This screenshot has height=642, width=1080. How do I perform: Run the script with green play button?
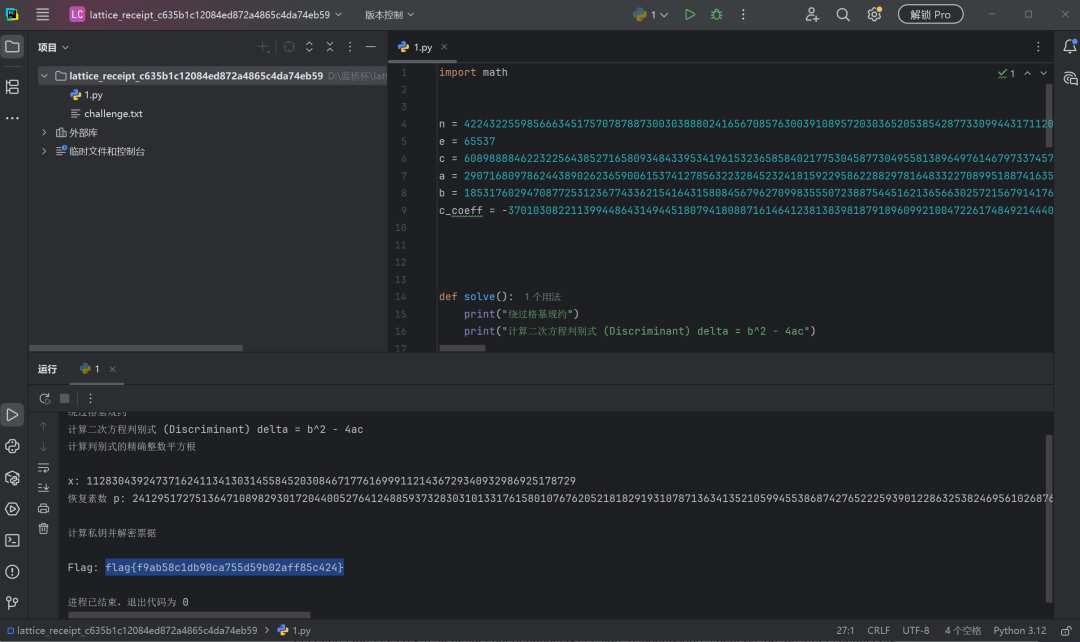pos(689,14)
